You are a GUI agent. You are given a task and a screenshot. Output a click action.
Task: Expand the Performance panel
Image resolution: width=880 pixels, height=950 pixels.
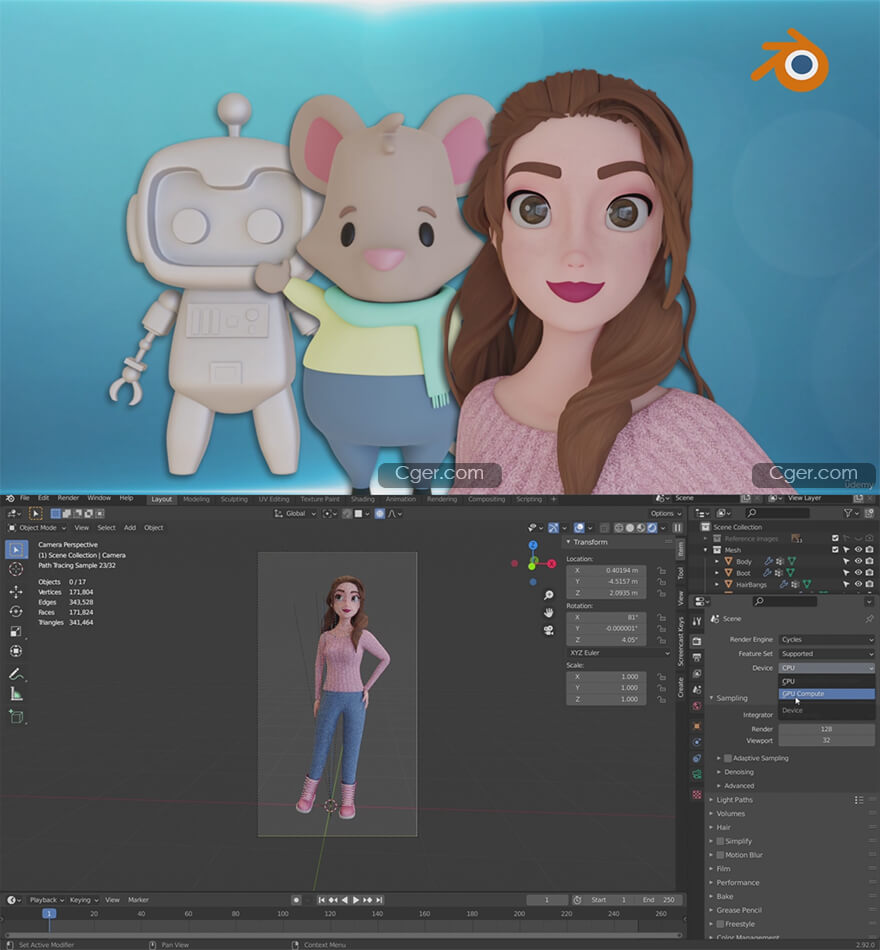pos(737,883)
